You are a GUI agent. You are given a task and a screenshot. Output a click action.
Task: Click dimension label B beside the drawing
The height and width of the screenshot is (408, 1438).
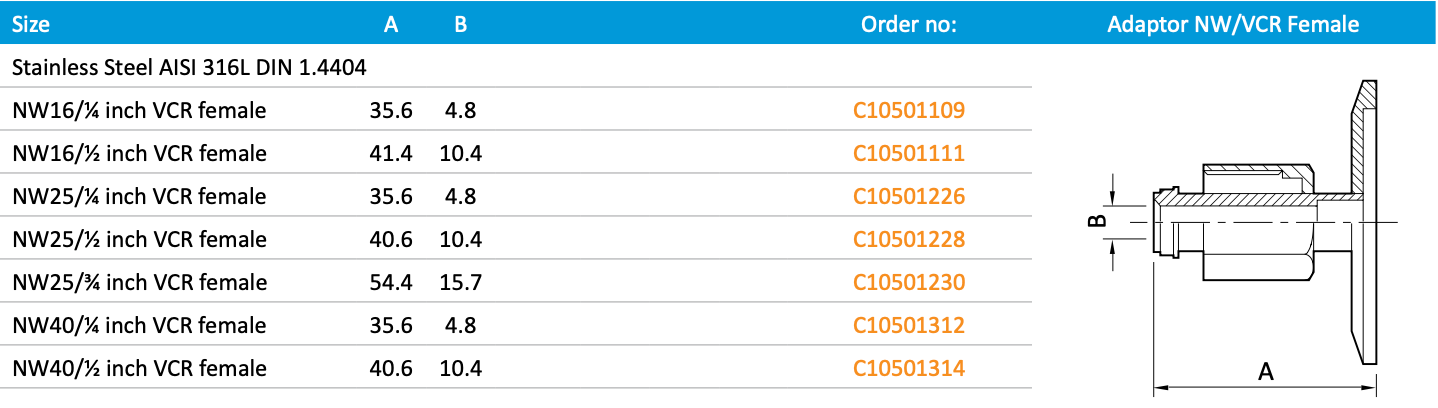[x=1096, y=220]
